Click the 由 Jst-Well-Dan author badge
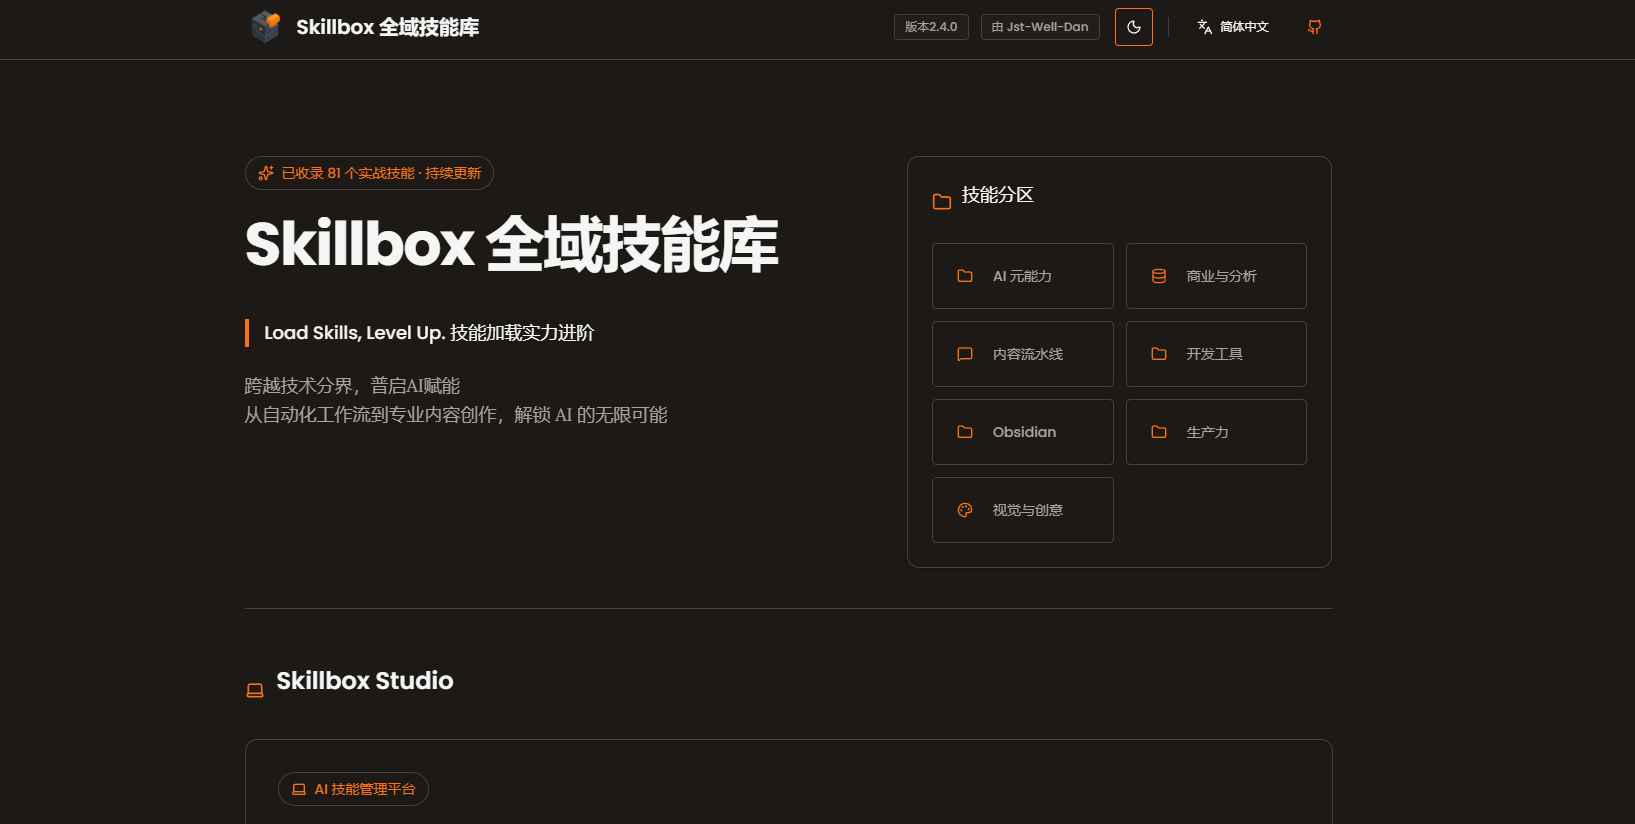Image resolution: width=1635 pixels, height=824 pixels. (x=1040, y=27)
